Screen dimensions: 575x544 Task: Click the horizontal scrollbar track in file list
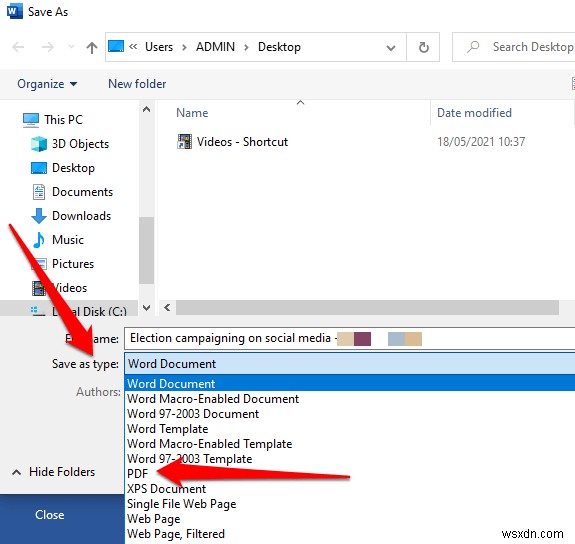coord(367,307)
